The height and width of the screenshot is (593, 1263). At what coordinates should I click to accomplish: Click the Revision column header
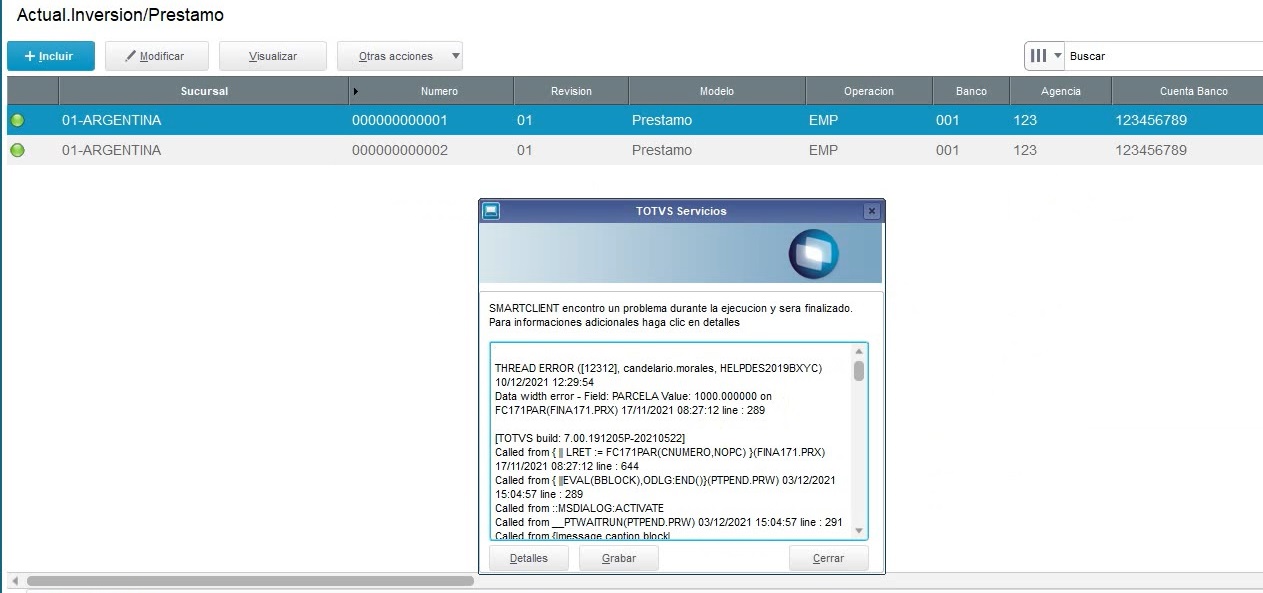click(571, 91)
